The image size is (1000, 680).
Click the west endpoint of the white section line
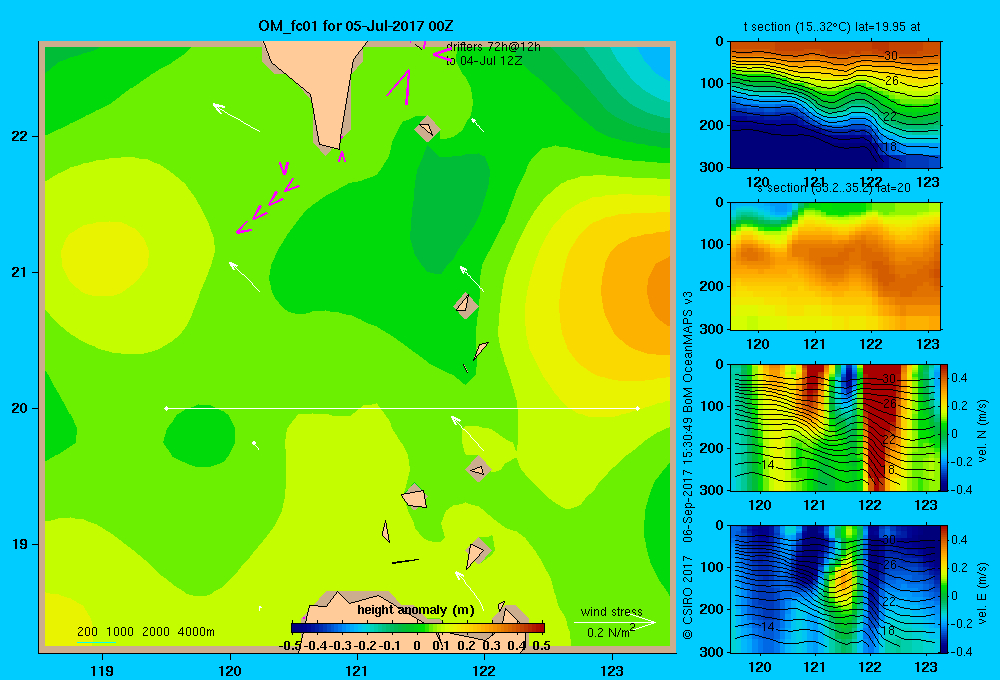[x=166, y=408]
